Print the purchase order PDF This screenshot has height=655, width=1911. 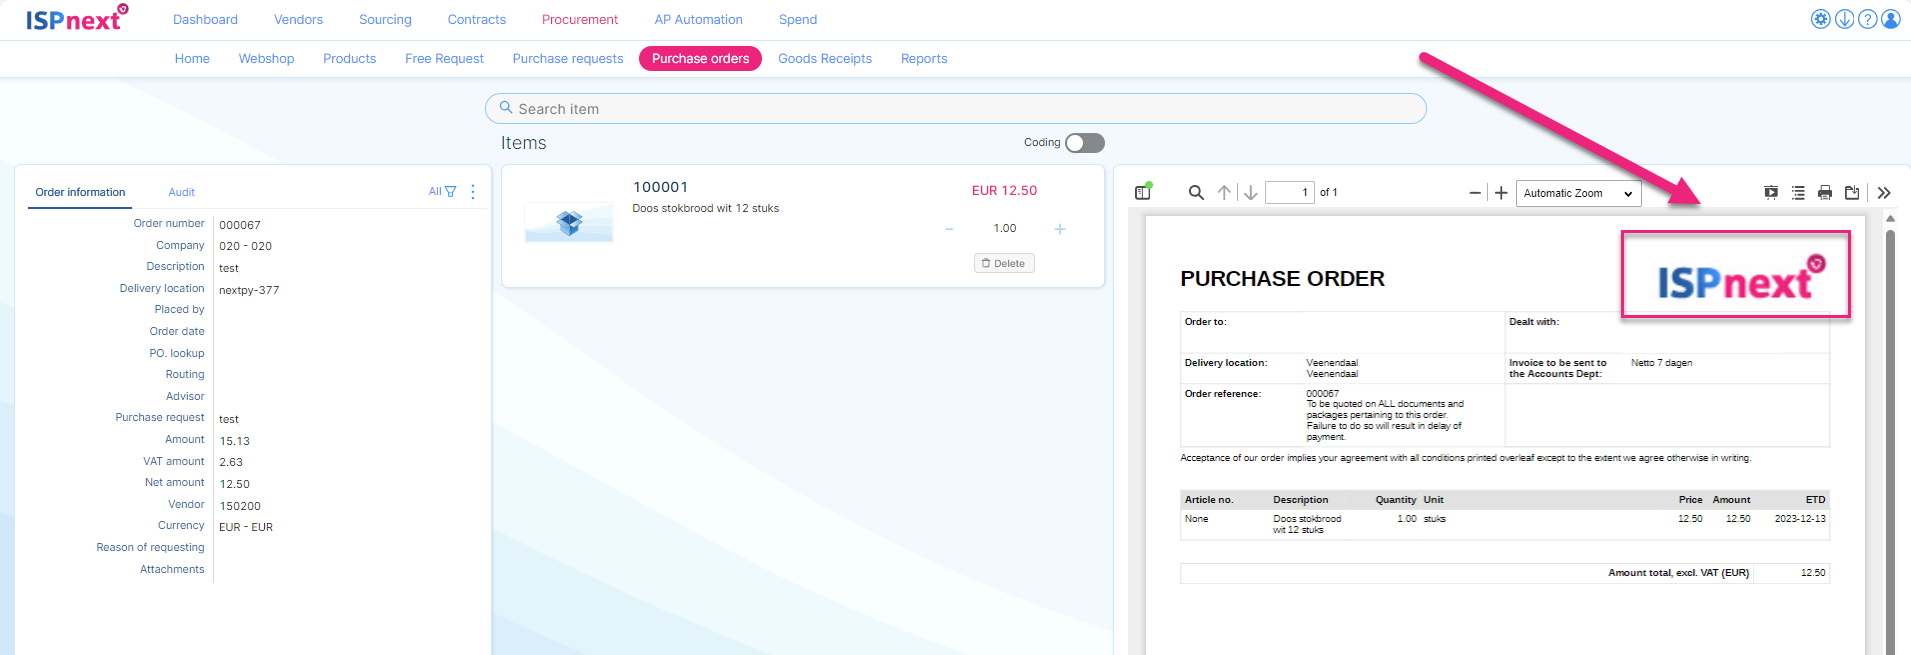(1824, 192)
